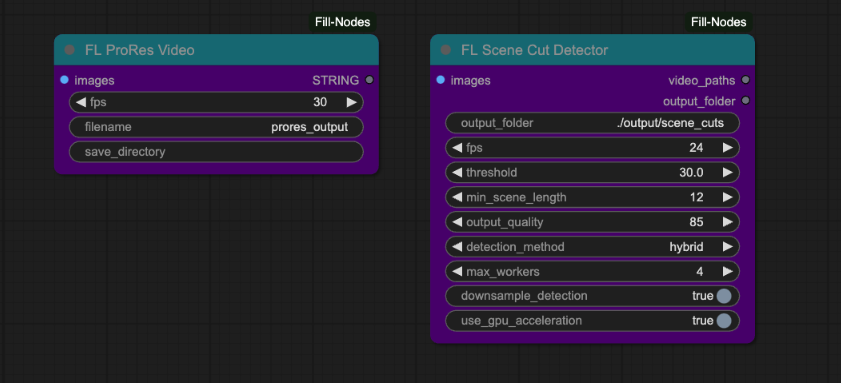The image size is (841, 383).
Task: Click the filename field prores_output
Action: [x=216, y=127]
